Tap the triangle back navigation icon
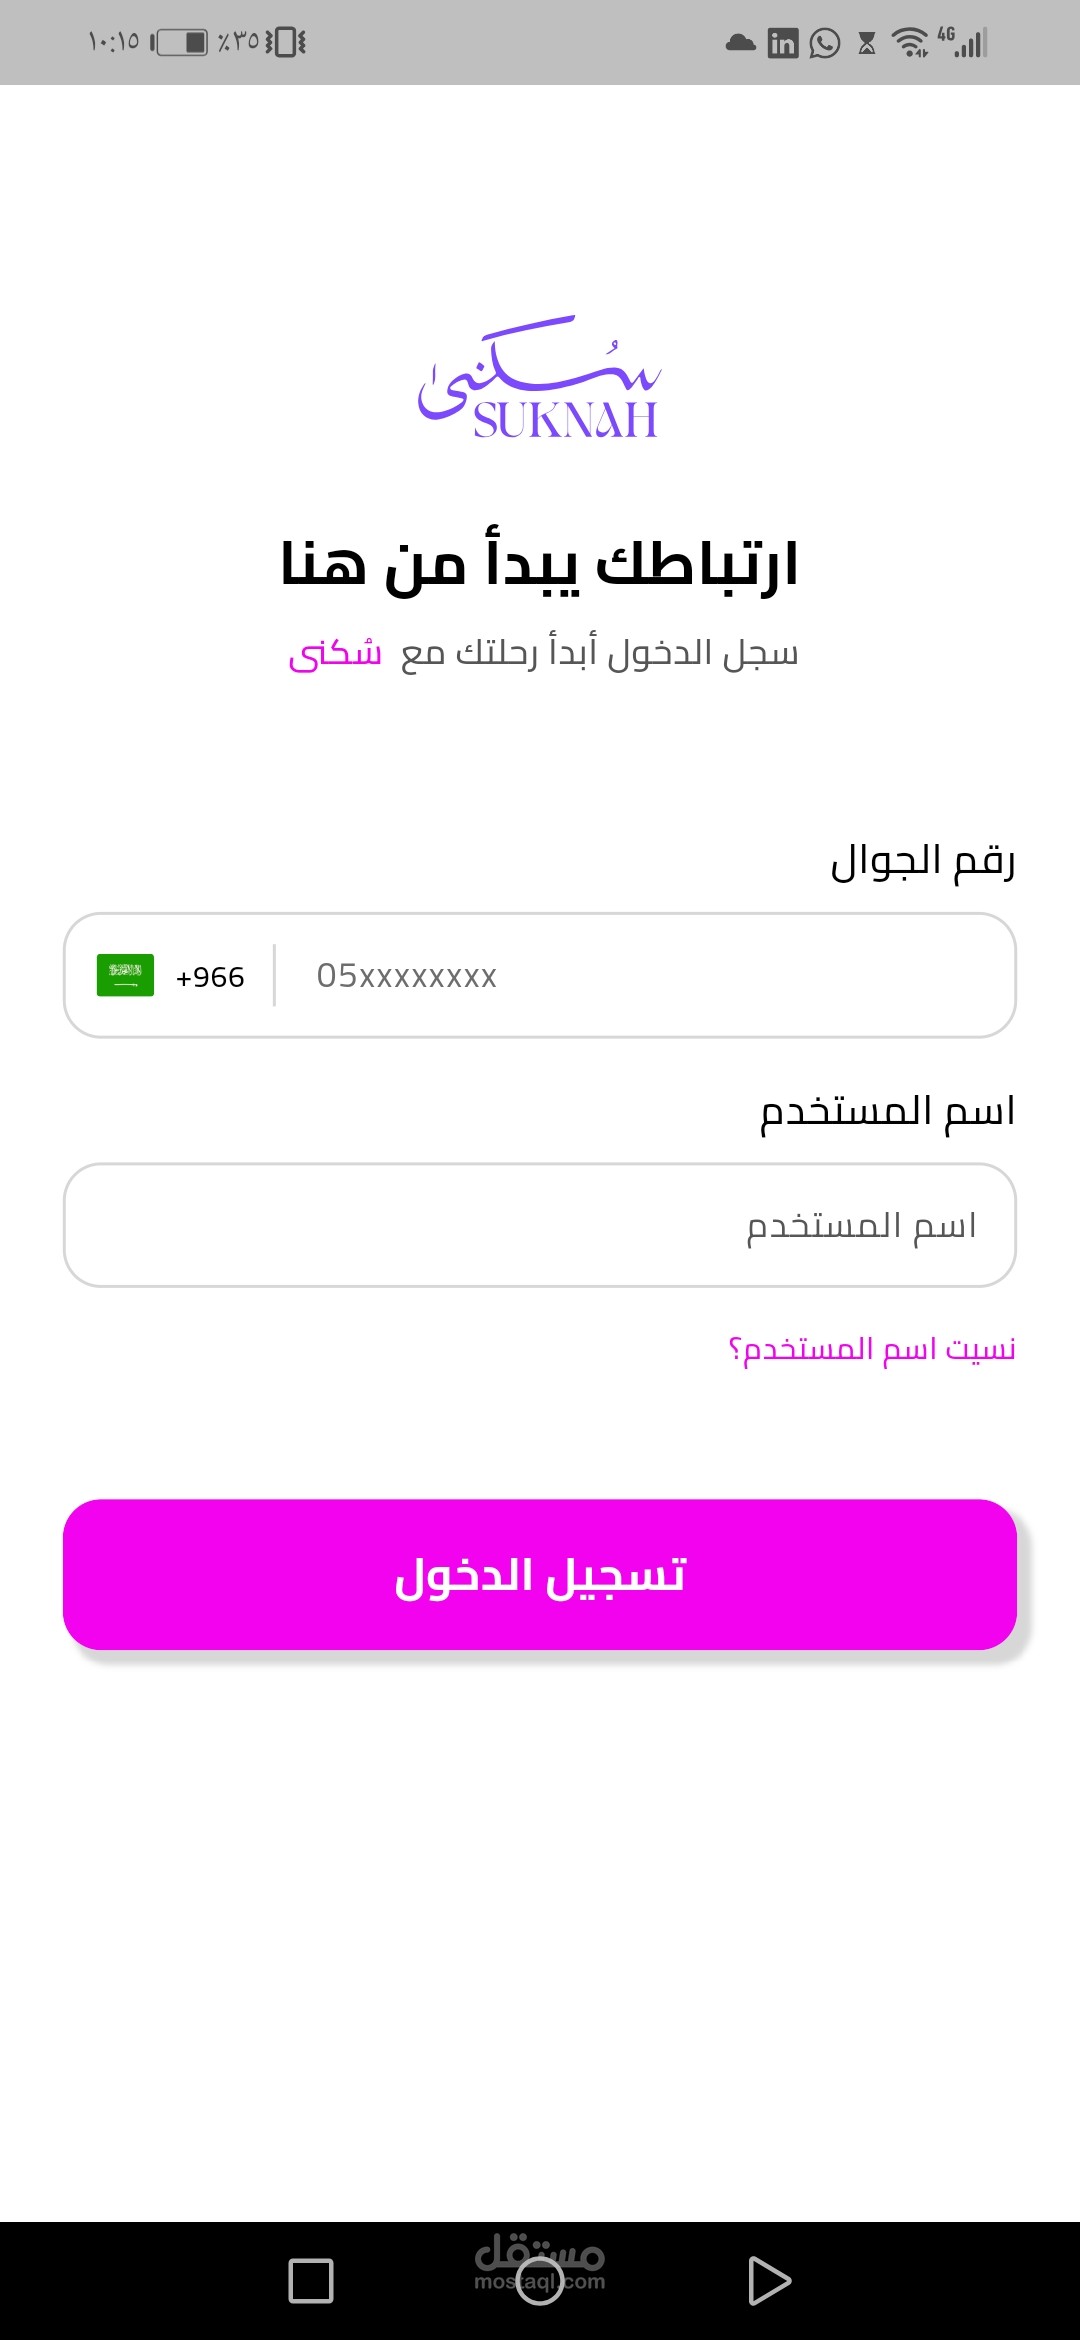Viewport: 1080px width, 2340px height. click(x=769, y=2281)
